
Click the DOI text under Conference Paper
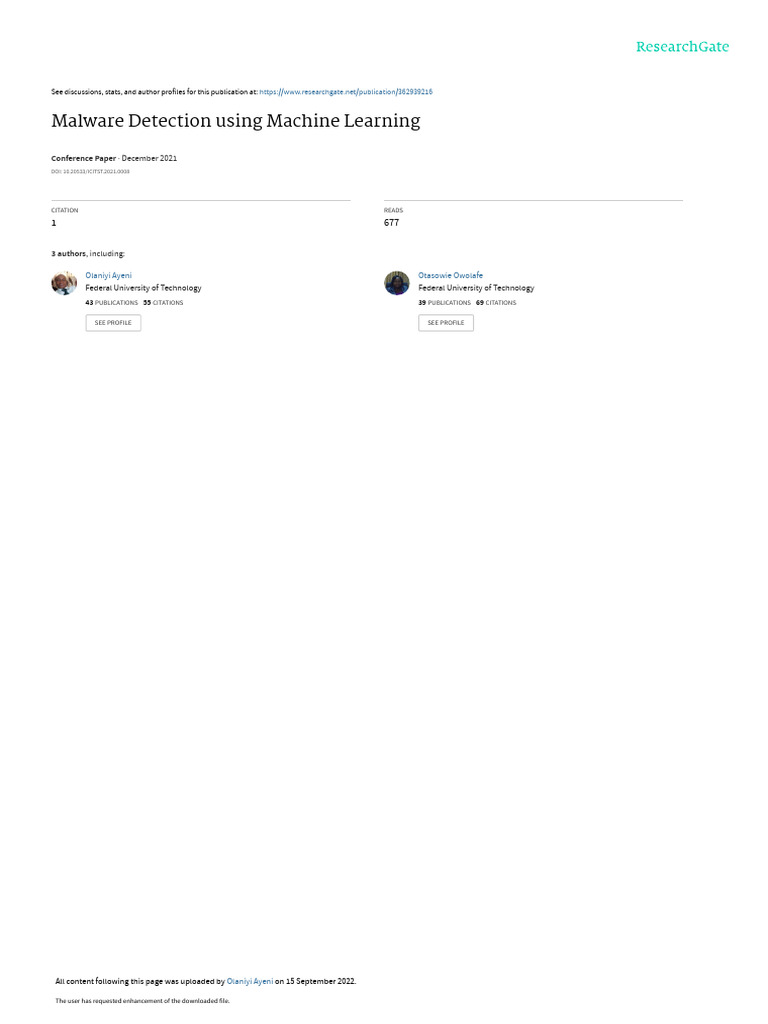(90, 172)
